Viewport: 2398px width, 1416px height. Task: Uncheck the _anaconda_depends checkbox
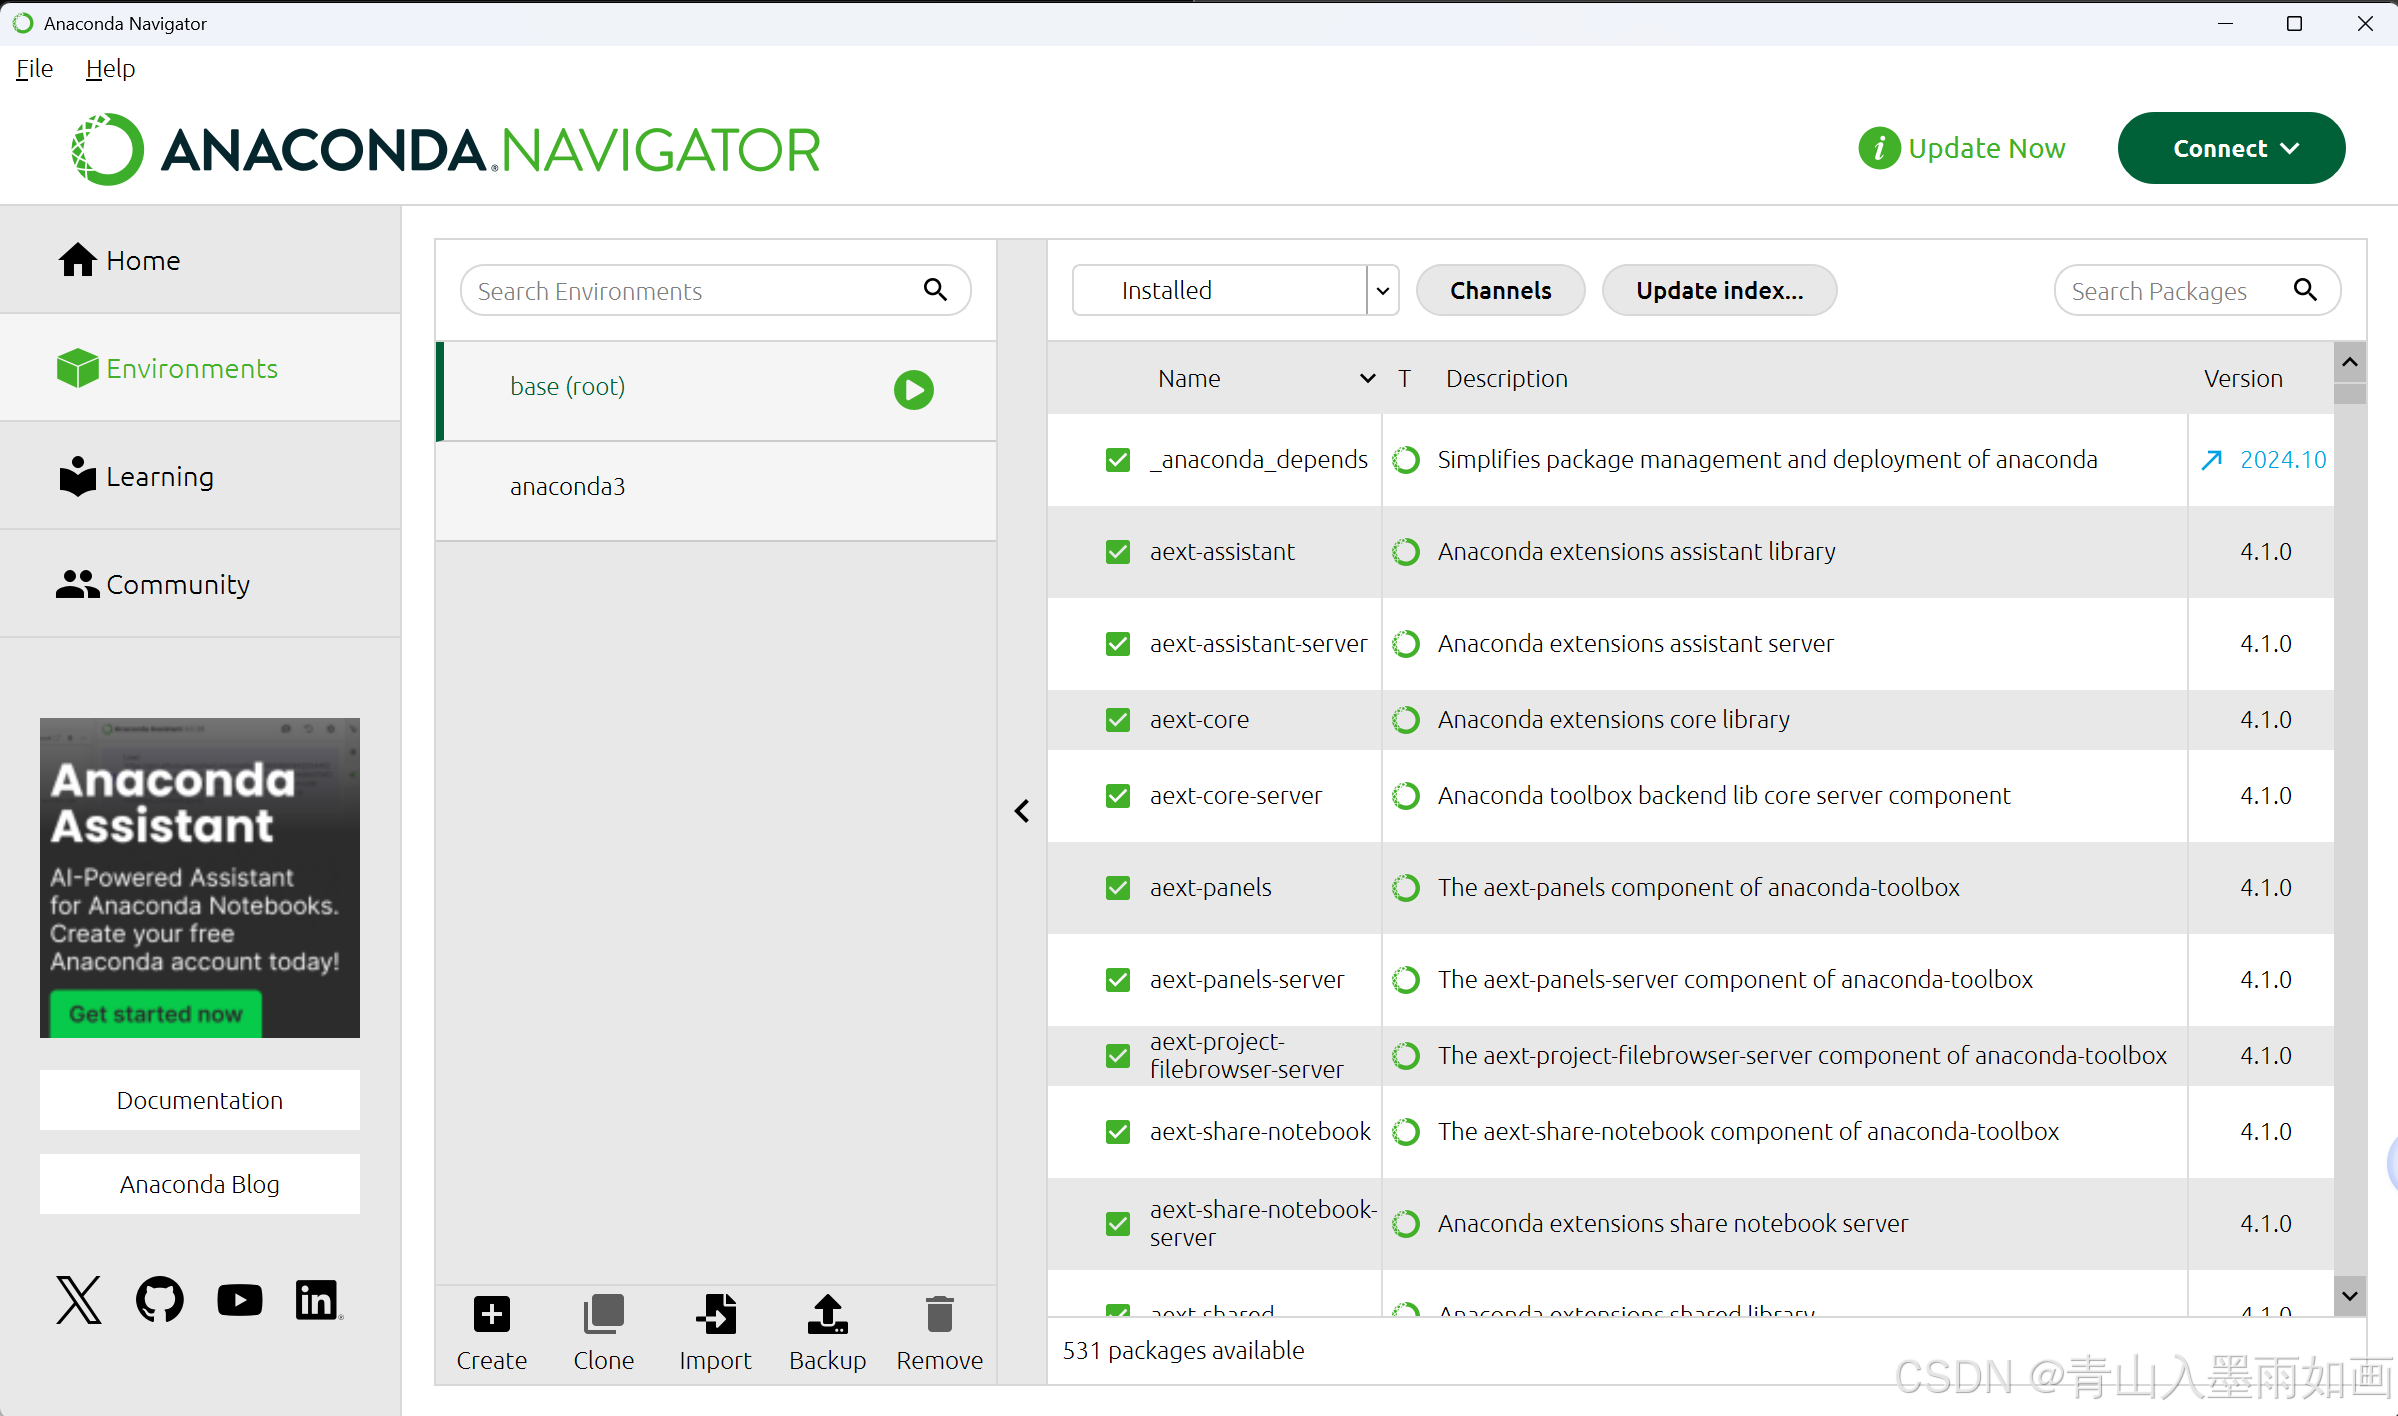tap(1118, 460)
